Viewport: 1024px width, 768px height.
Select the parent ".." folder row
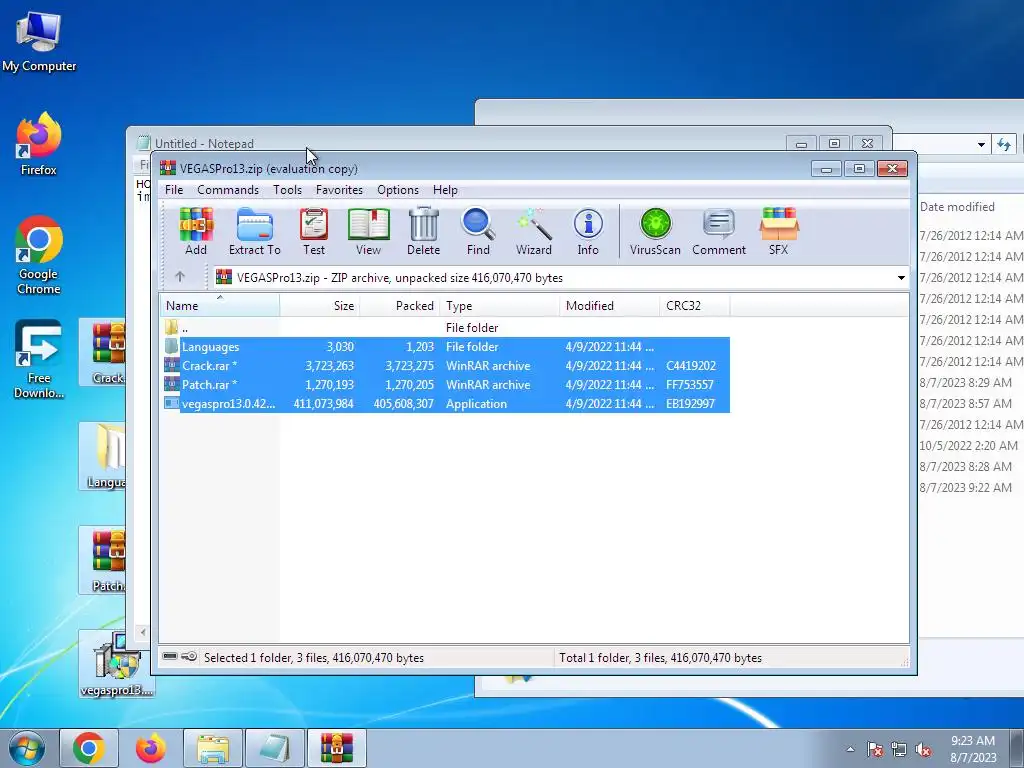(445, 328)
